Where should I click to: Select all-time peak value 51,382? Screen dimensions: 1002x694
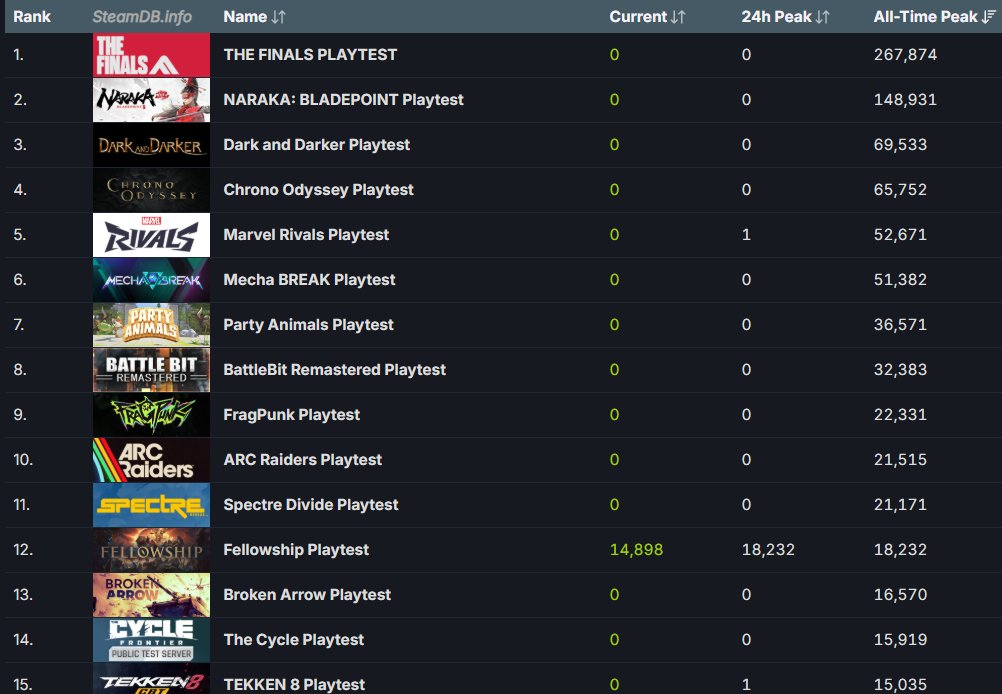click(900, 280)
